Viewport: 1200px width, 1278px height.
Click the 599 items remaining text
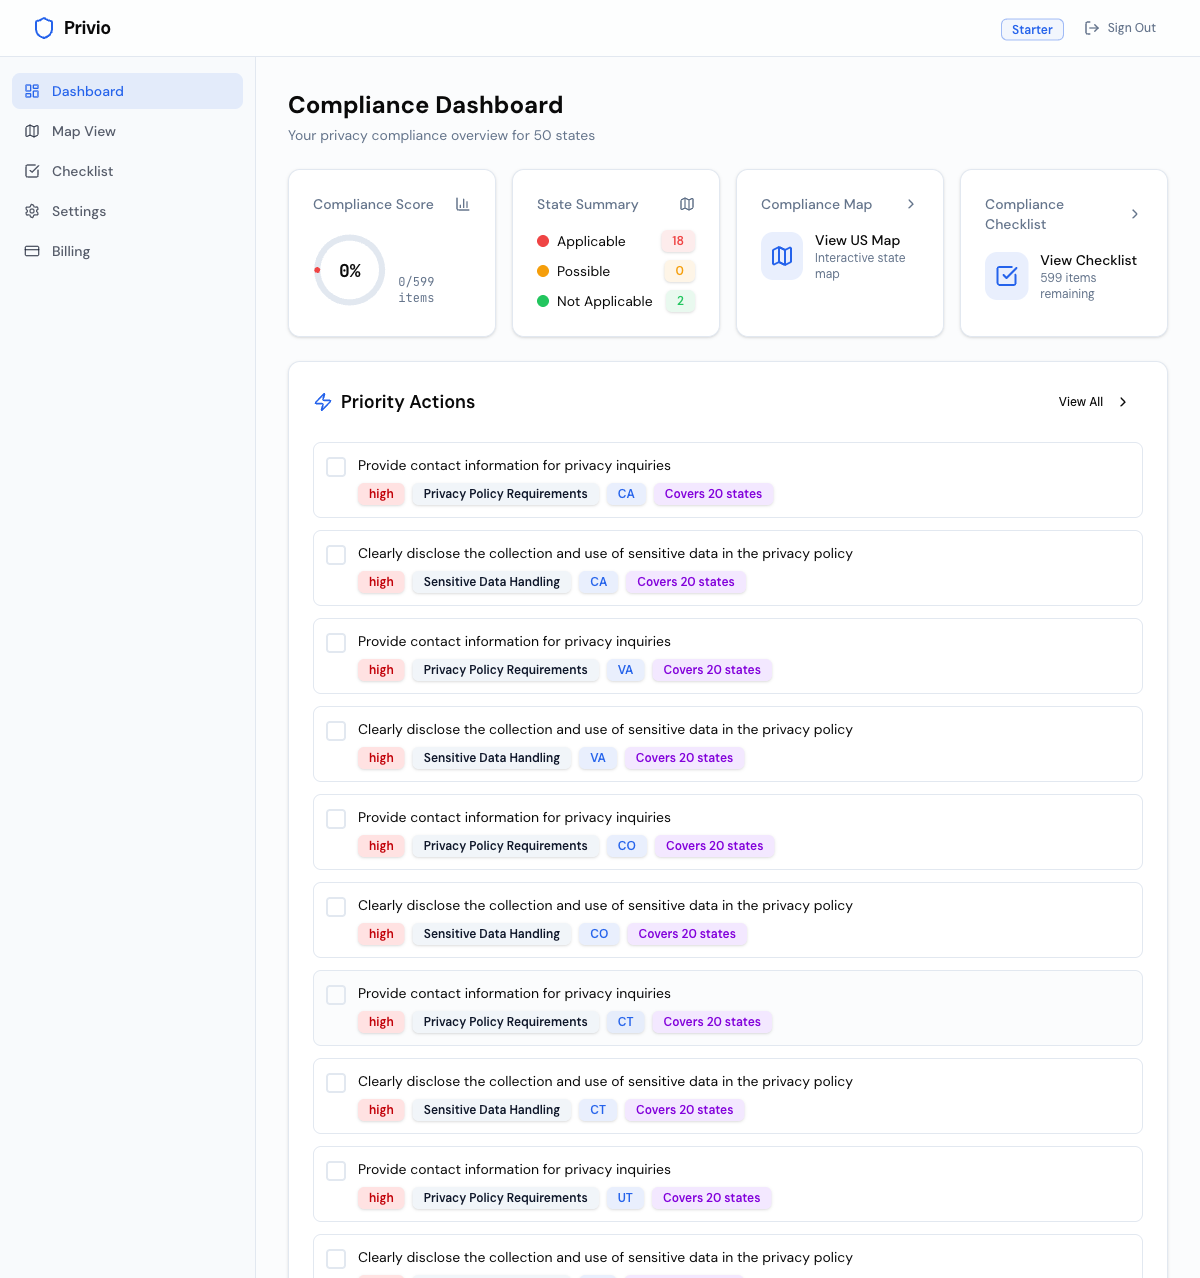1068,286
